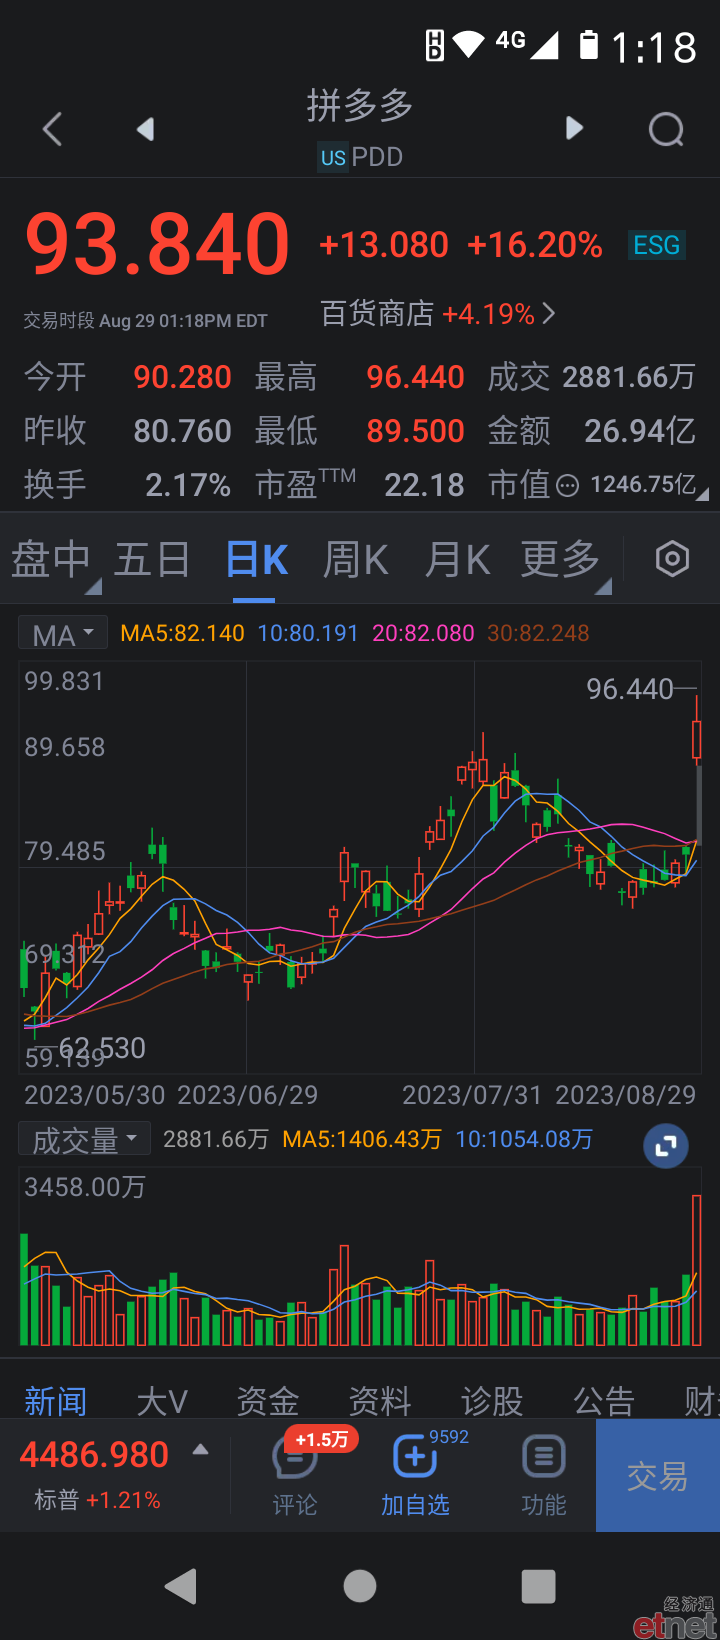Tap the MA 10:80.191 value
Viewport: 720px width, 1640px height.
click(x=308, y=633)
